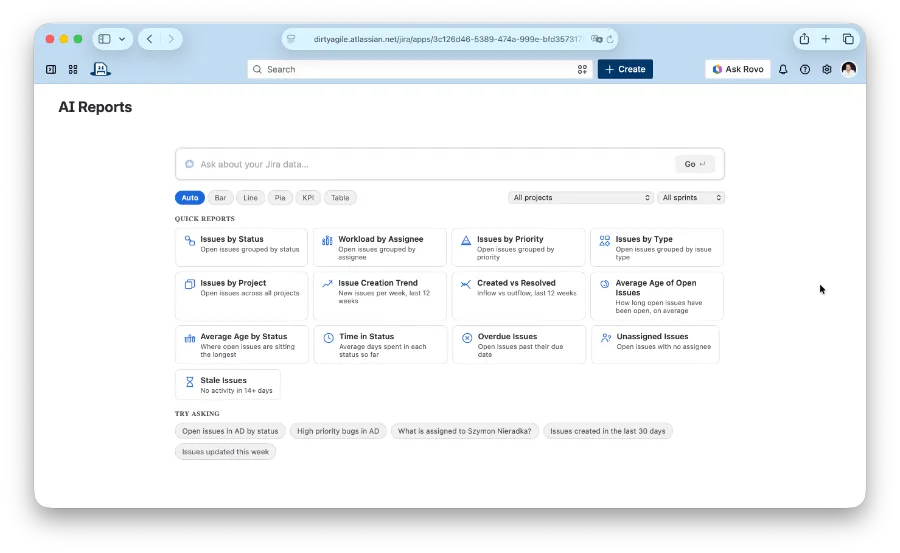Reload the page in address bar
The width and height of the screenshot is (900, 553).
tap(610, 39)
